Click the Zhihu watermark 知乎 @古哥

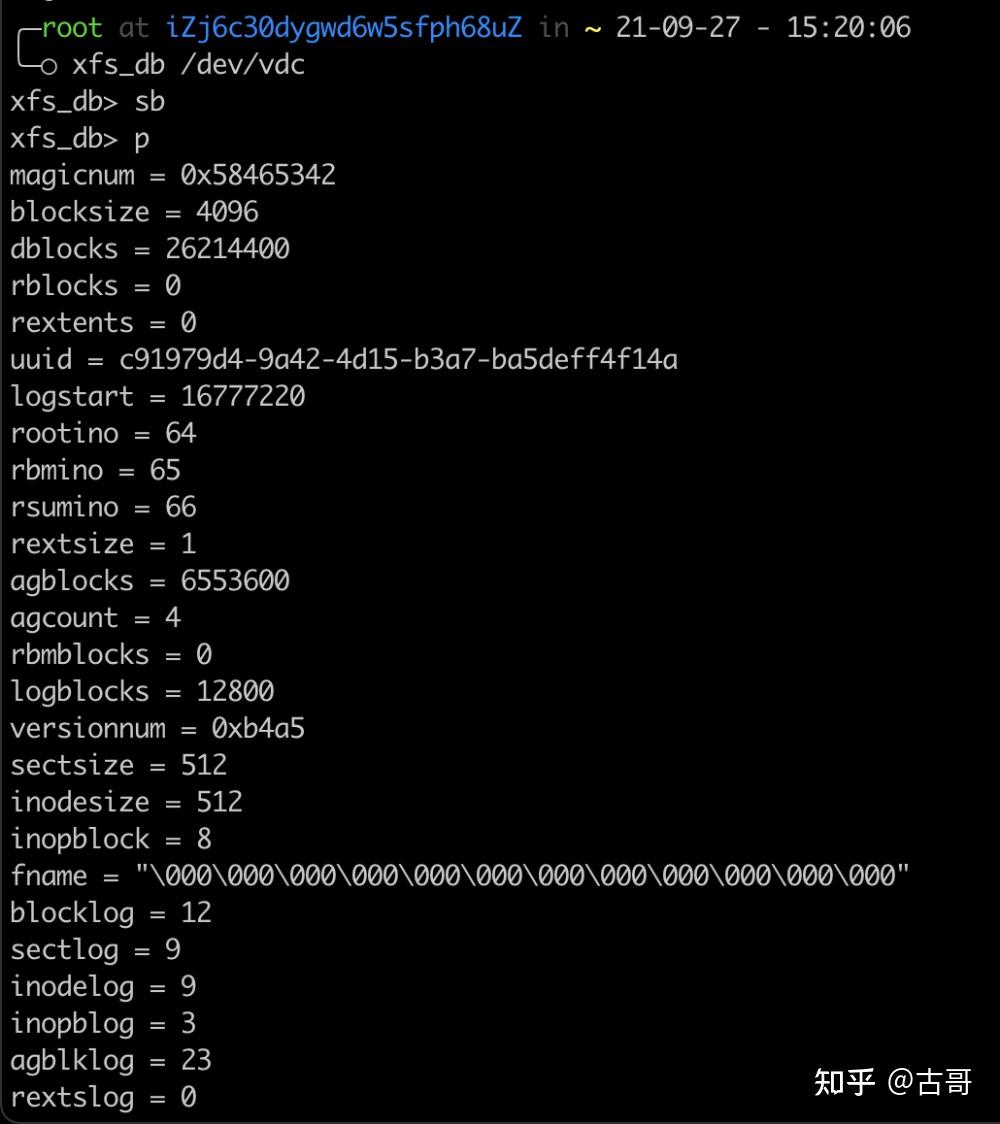(893, 1082)
